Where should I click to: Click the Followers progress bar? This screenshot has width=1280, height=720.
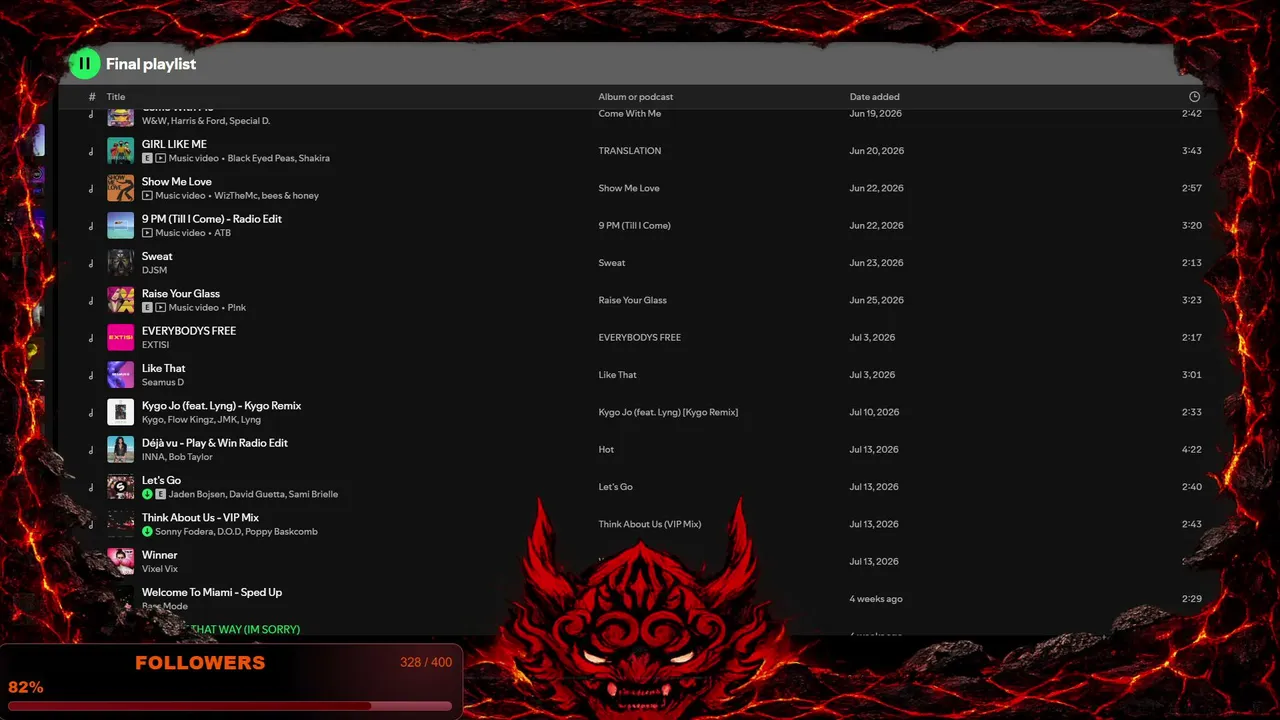230,706
